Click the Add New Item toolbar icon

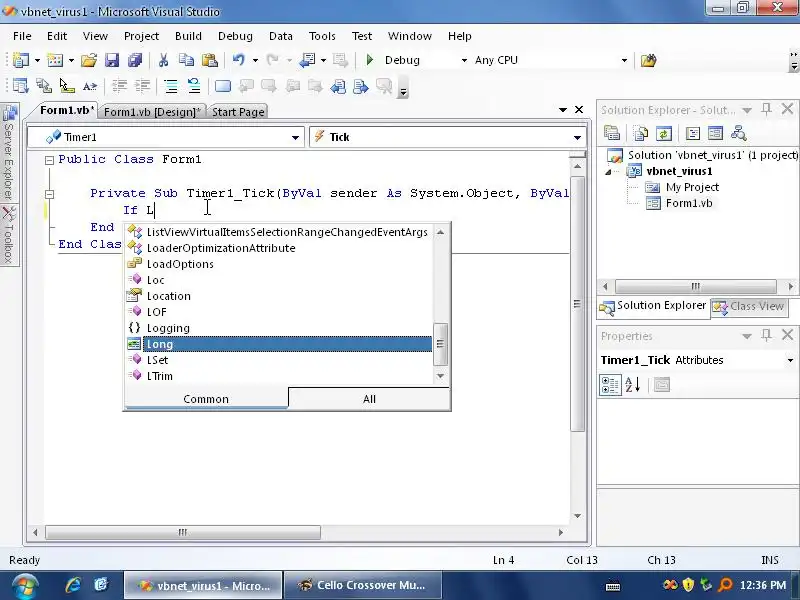click(55, 60)
